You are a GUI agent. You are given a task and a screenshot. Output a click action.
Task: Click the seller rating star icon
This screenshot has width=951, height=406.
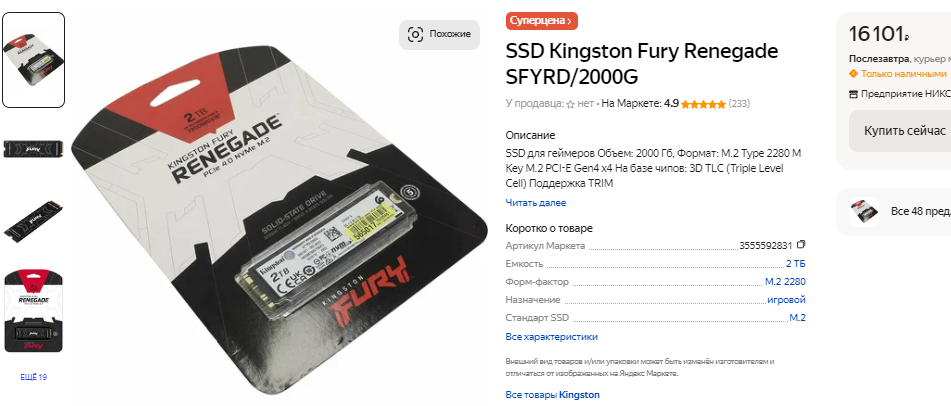[570, 104]
